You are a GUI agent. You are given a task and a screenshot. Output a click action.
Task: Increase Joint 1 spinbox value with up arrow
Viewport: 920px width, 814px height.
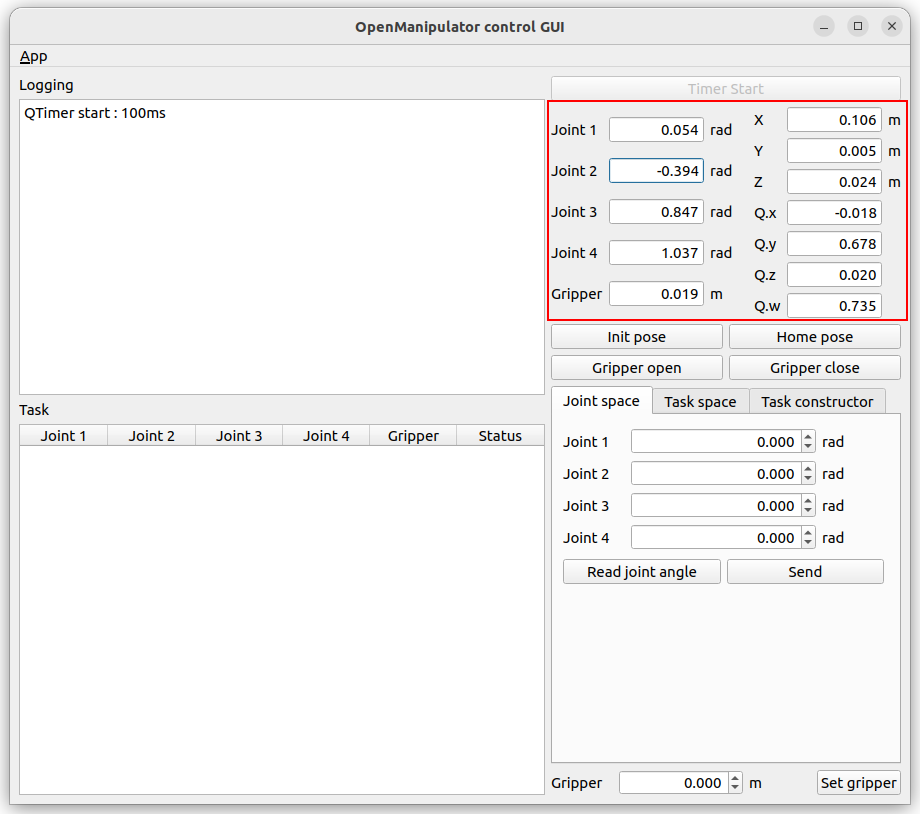[x=808, y=437]
